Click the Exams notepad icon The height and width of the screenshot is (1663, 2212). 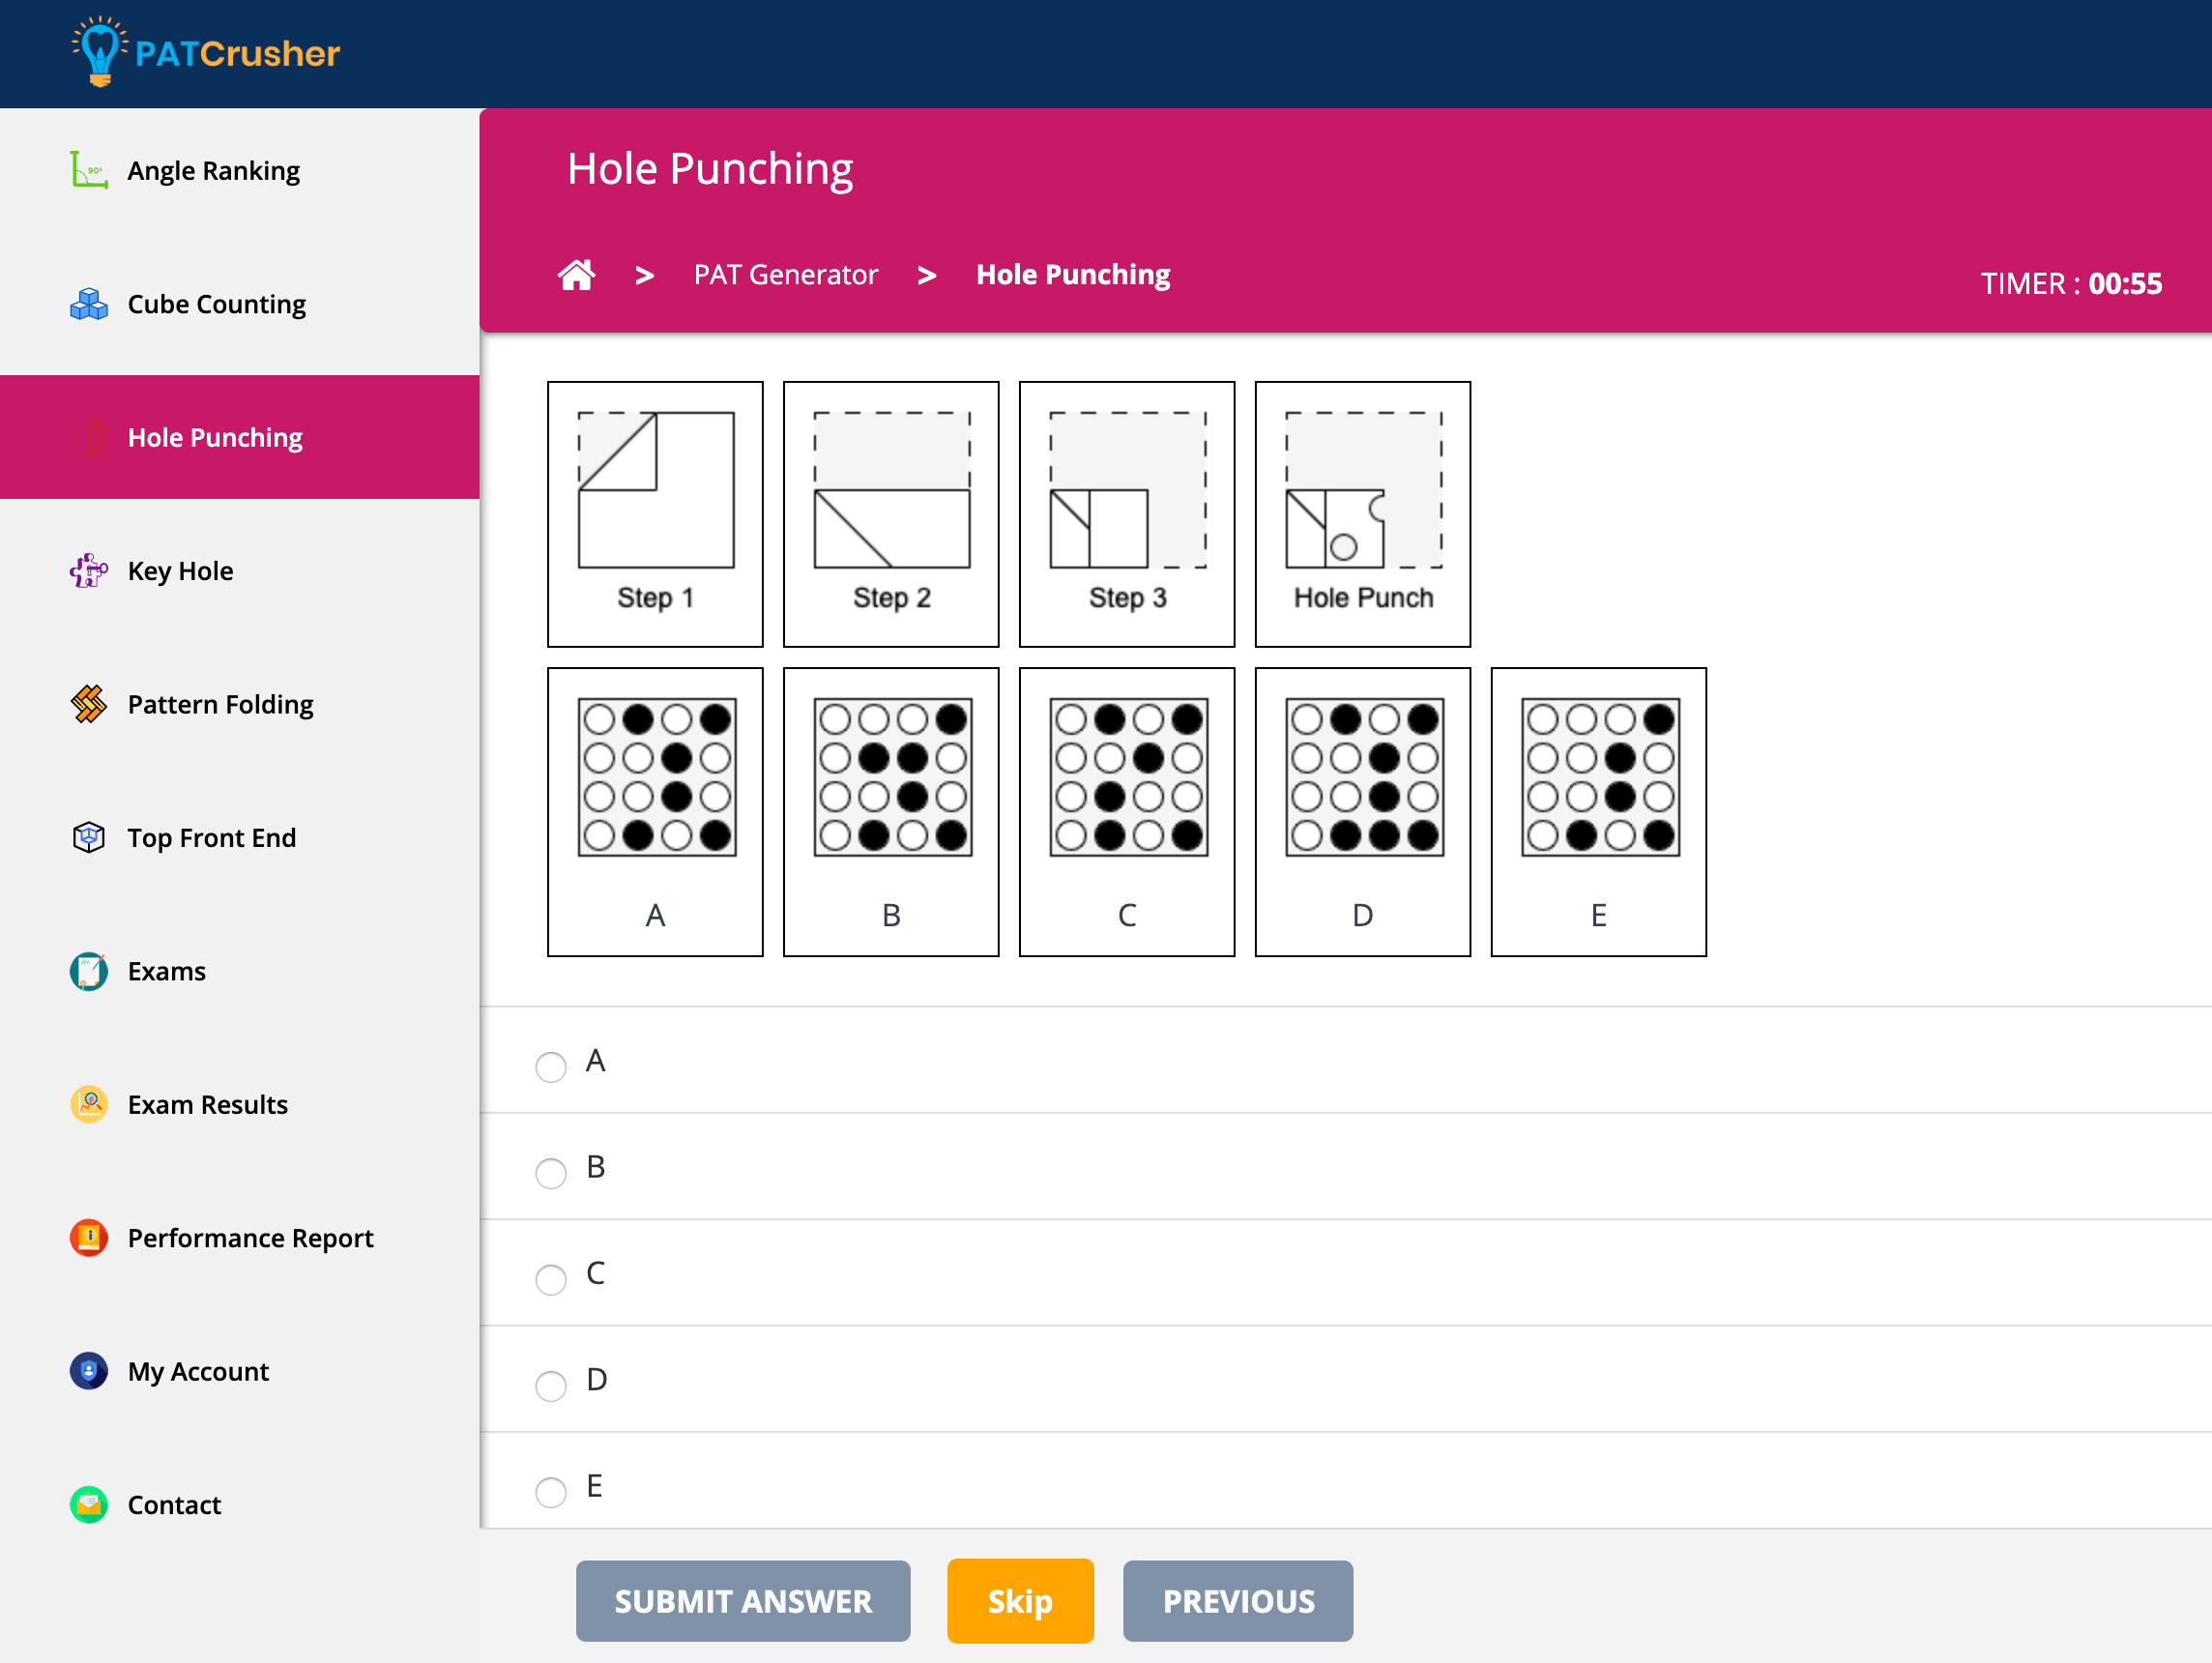pos(88,970)
